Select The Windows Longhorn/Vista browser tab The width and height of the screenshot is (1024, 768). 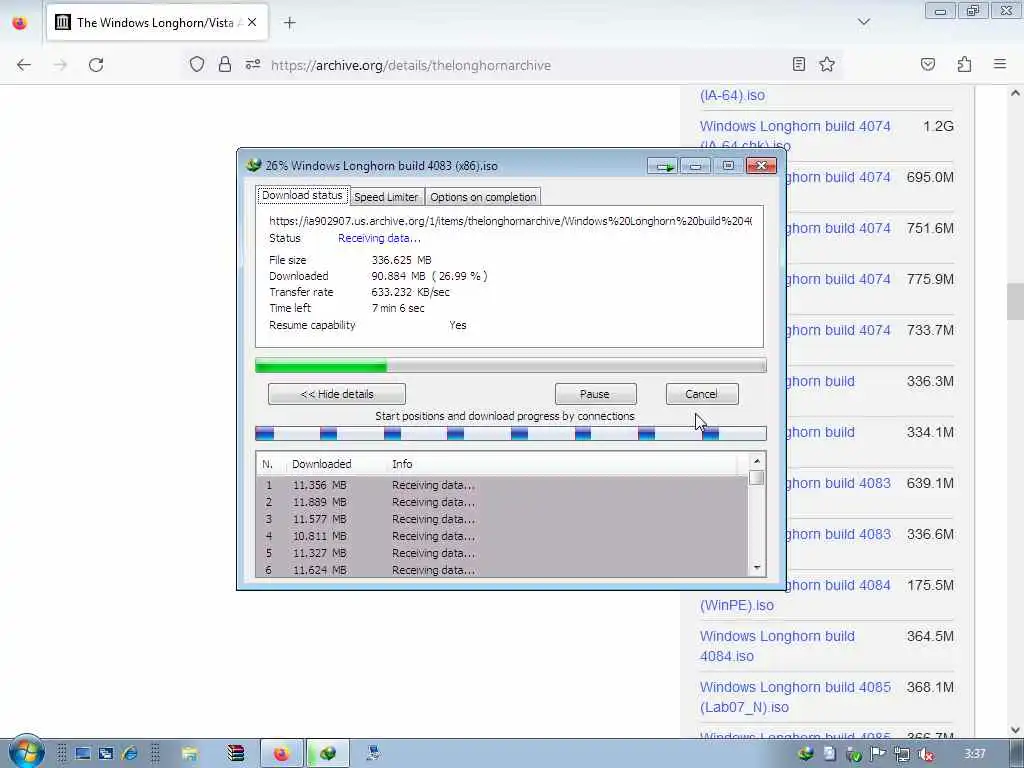pos(157,23)
